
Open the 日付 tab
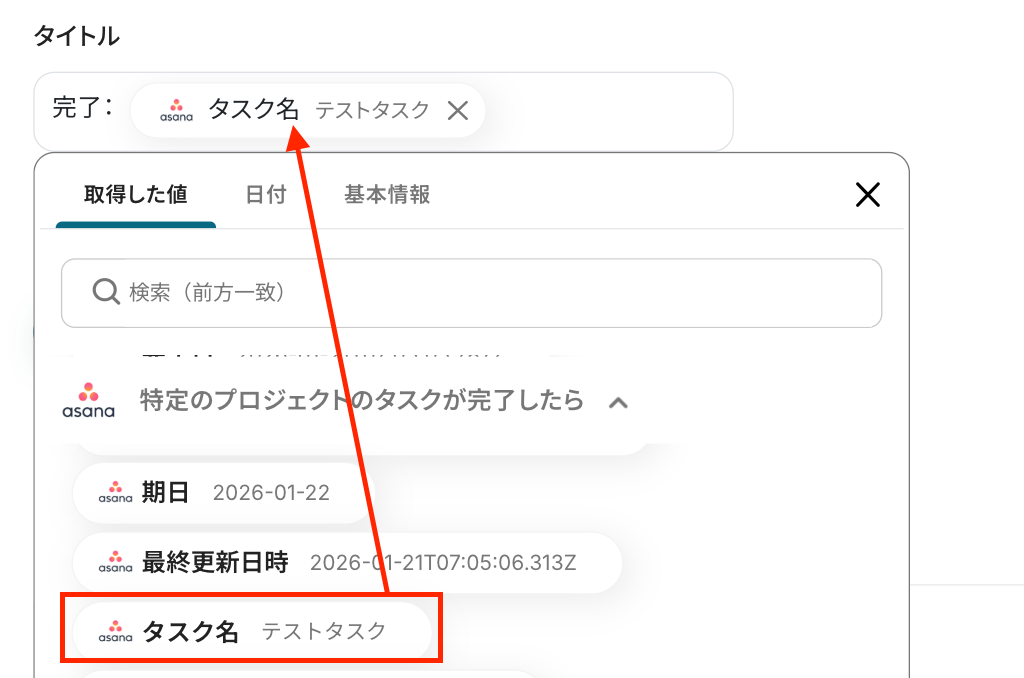click(x=266, y=195)
